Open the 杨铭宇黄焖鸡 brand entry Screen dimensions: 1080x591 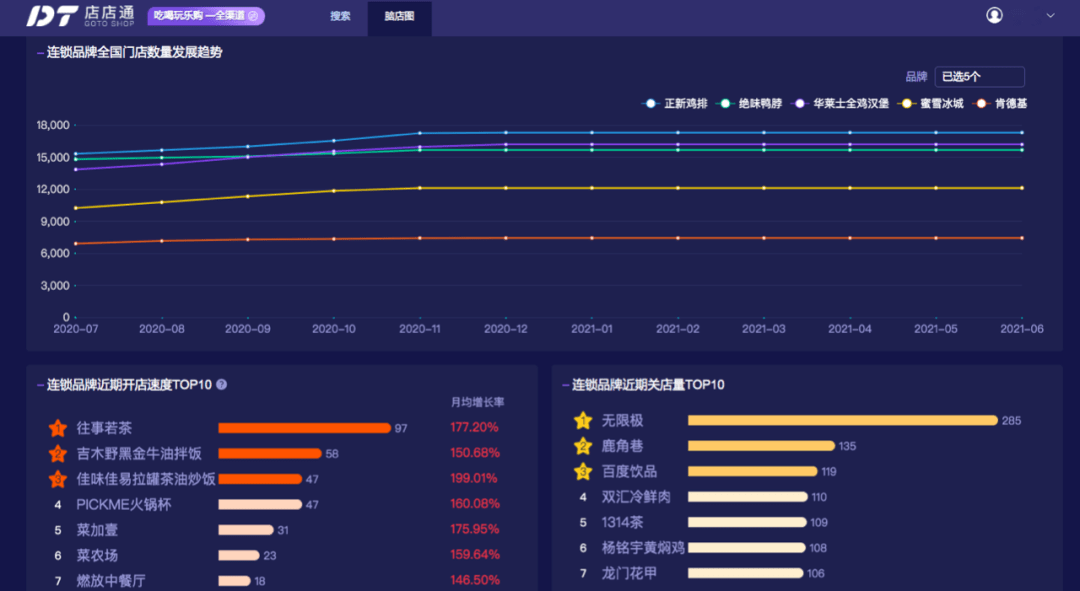642,548
